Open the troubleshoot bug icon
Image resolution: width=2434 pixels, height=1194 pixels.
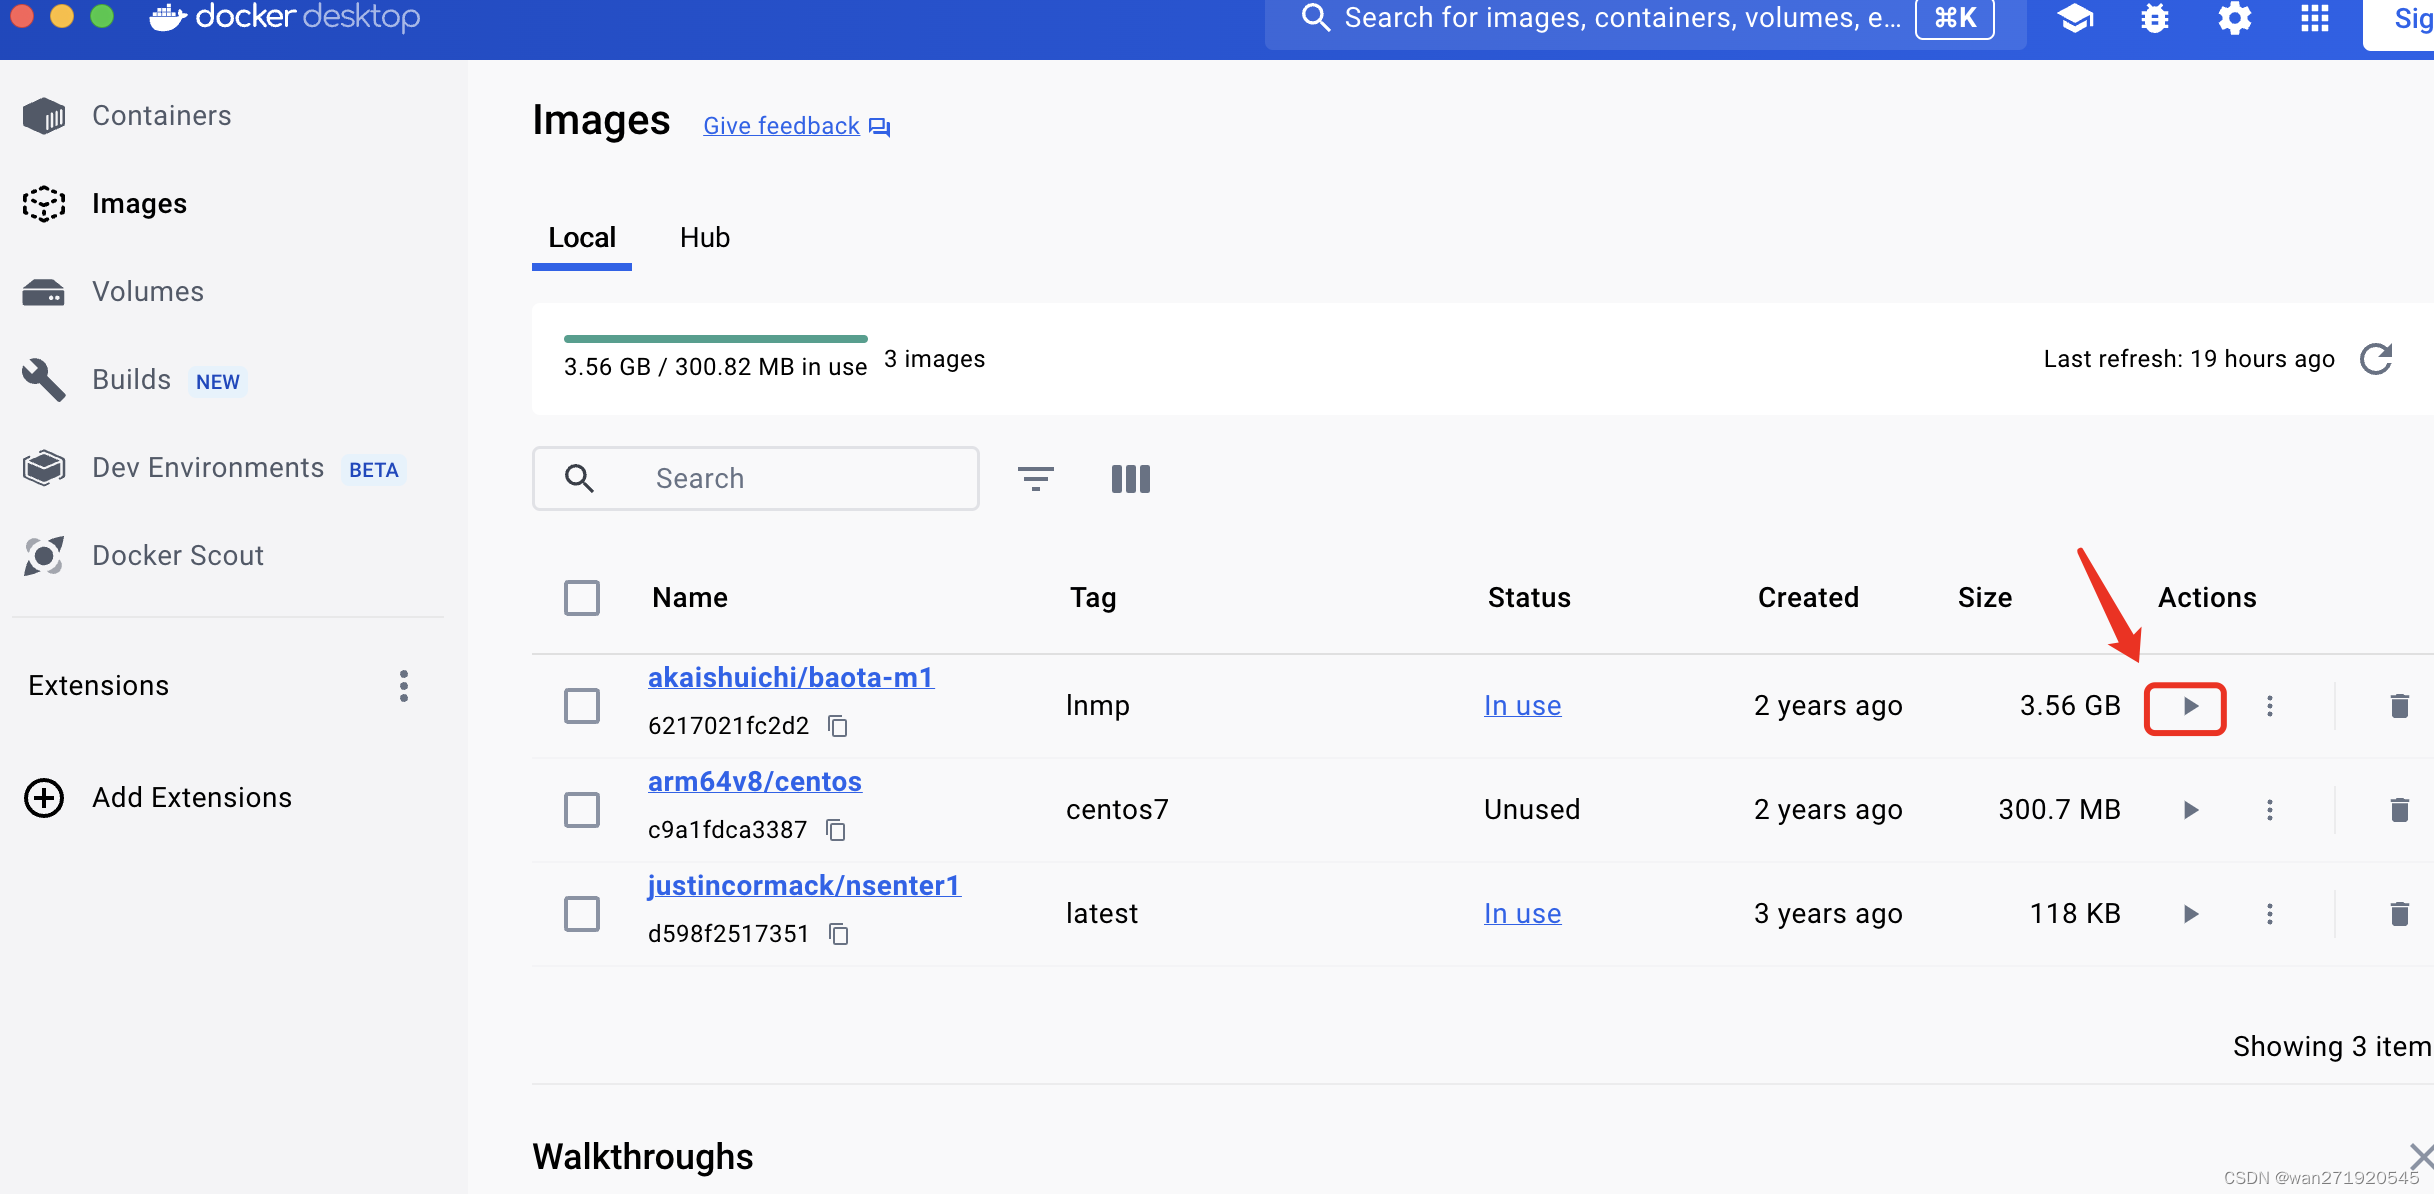click(2155, 18)
